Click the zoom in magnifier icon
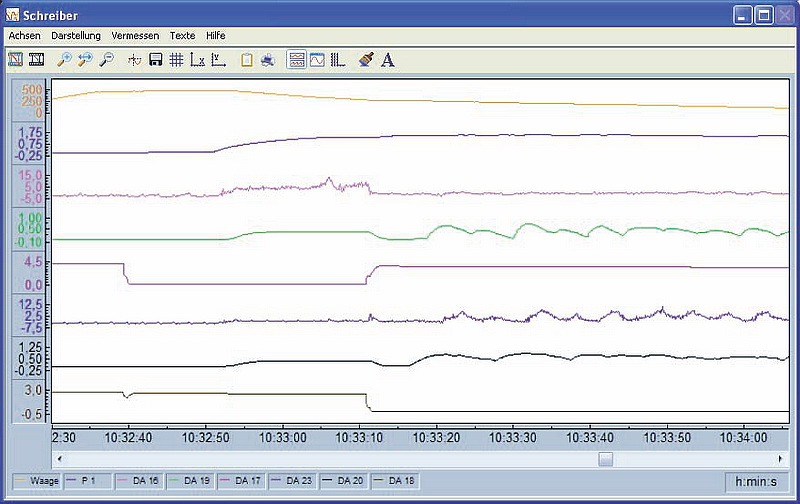800x504 pixels. coord(64,60)
